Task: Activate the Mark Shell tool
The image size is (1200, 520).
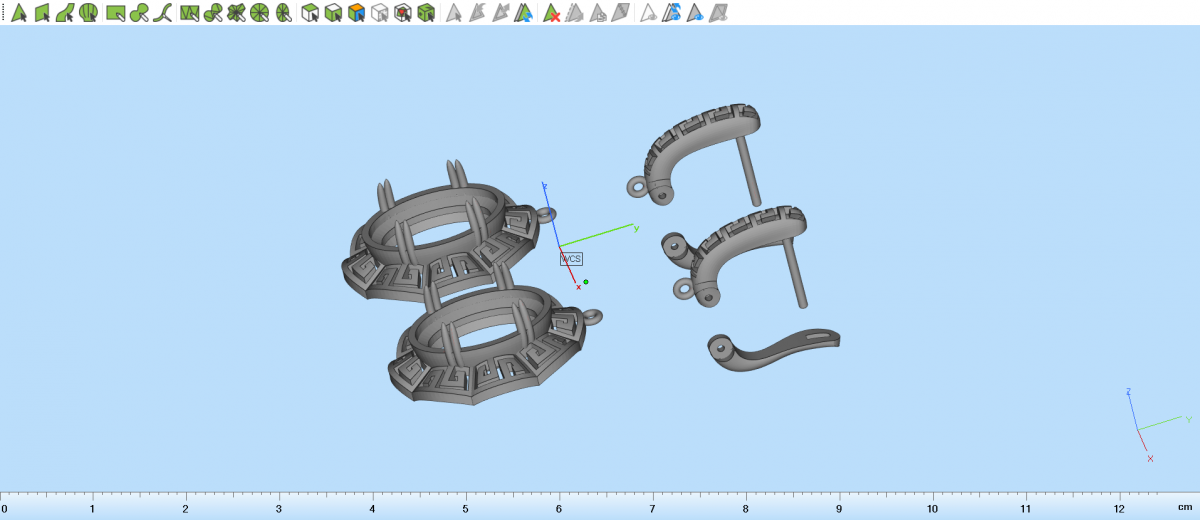Action: tap(89, 13)
